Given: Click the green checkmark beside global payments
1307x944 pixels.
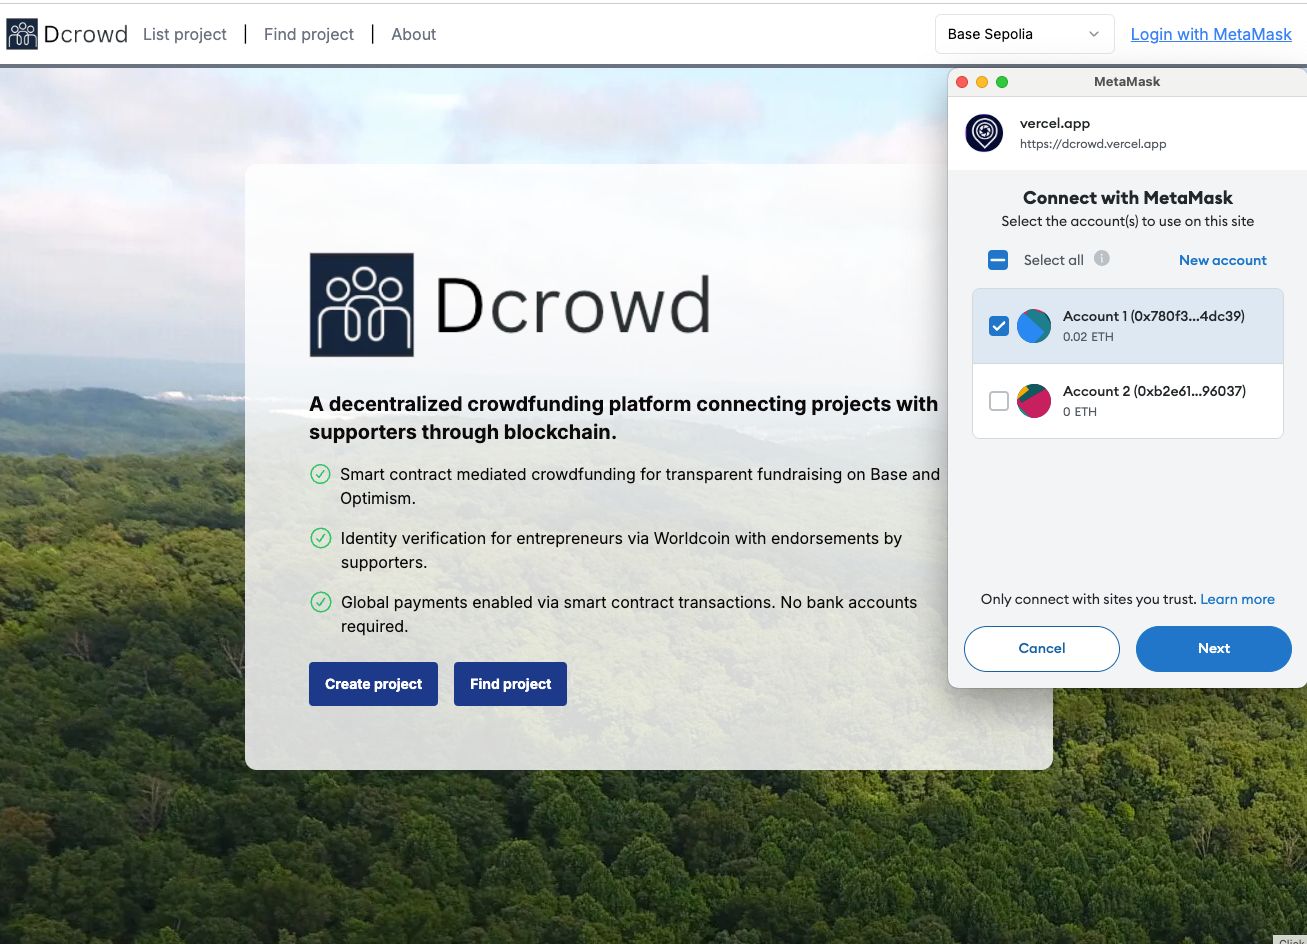Looking at the screenshot, I should pyautogui.click(x=320, y=602).
